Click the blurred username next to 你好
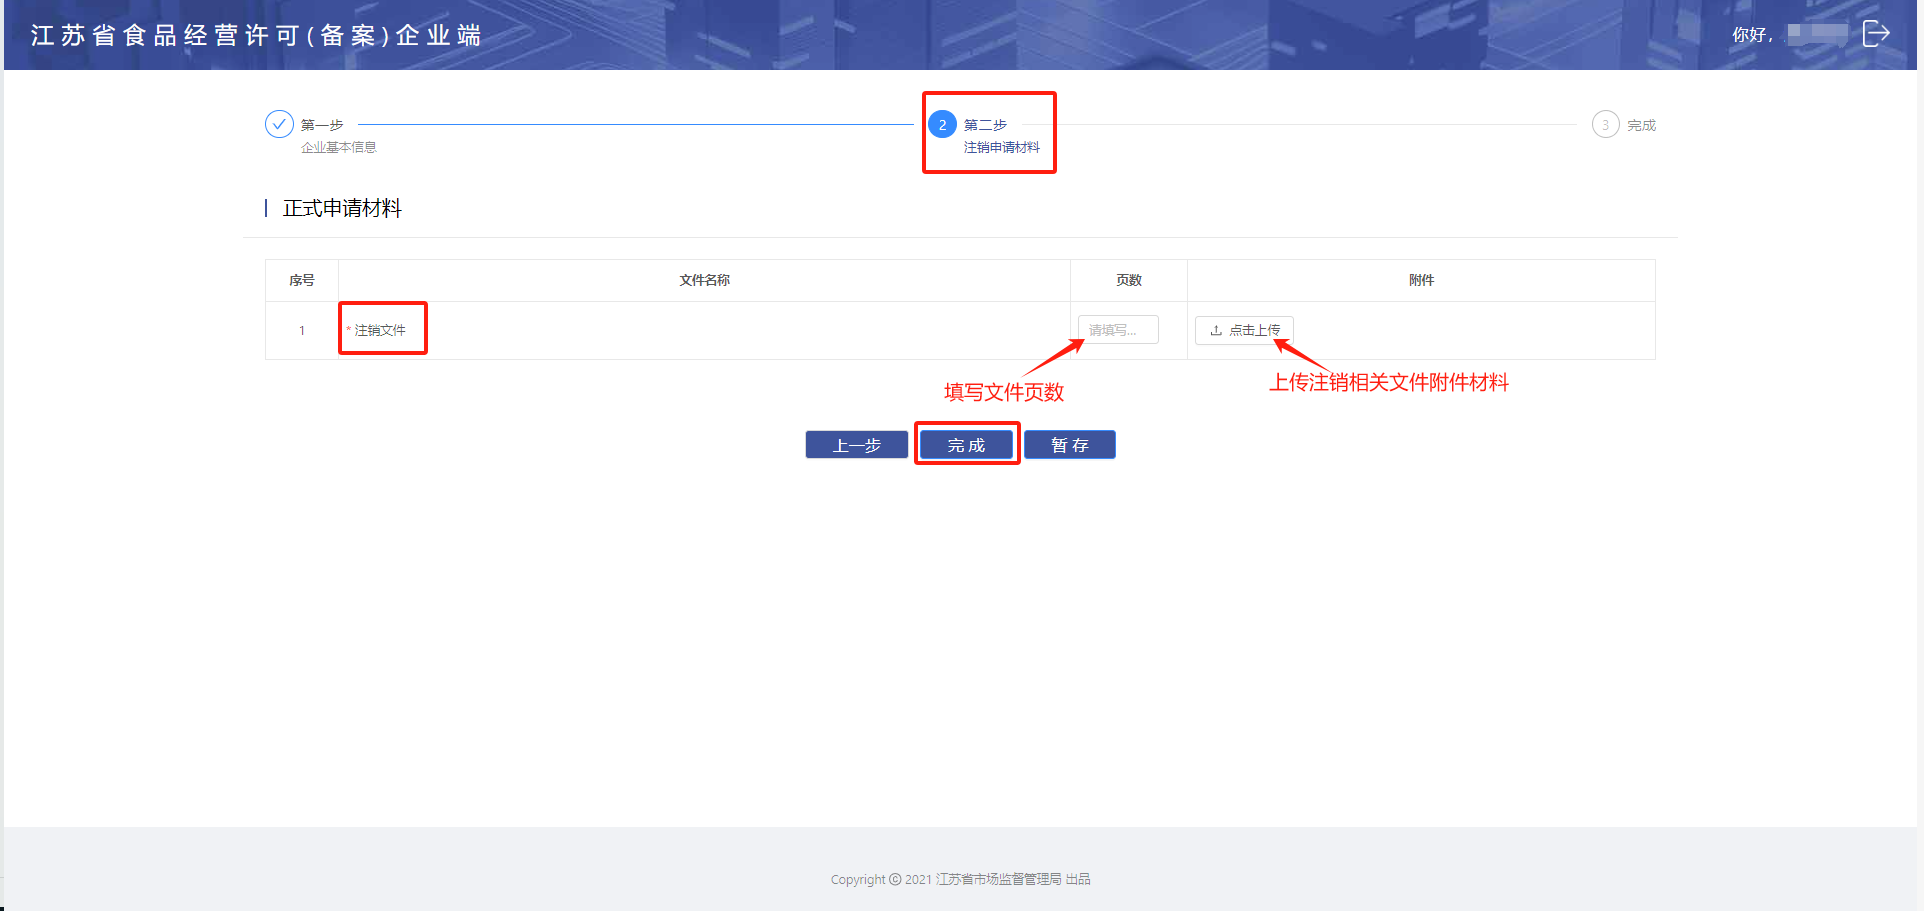This screenshot has height=911, width=1924. coord(1817,33)
